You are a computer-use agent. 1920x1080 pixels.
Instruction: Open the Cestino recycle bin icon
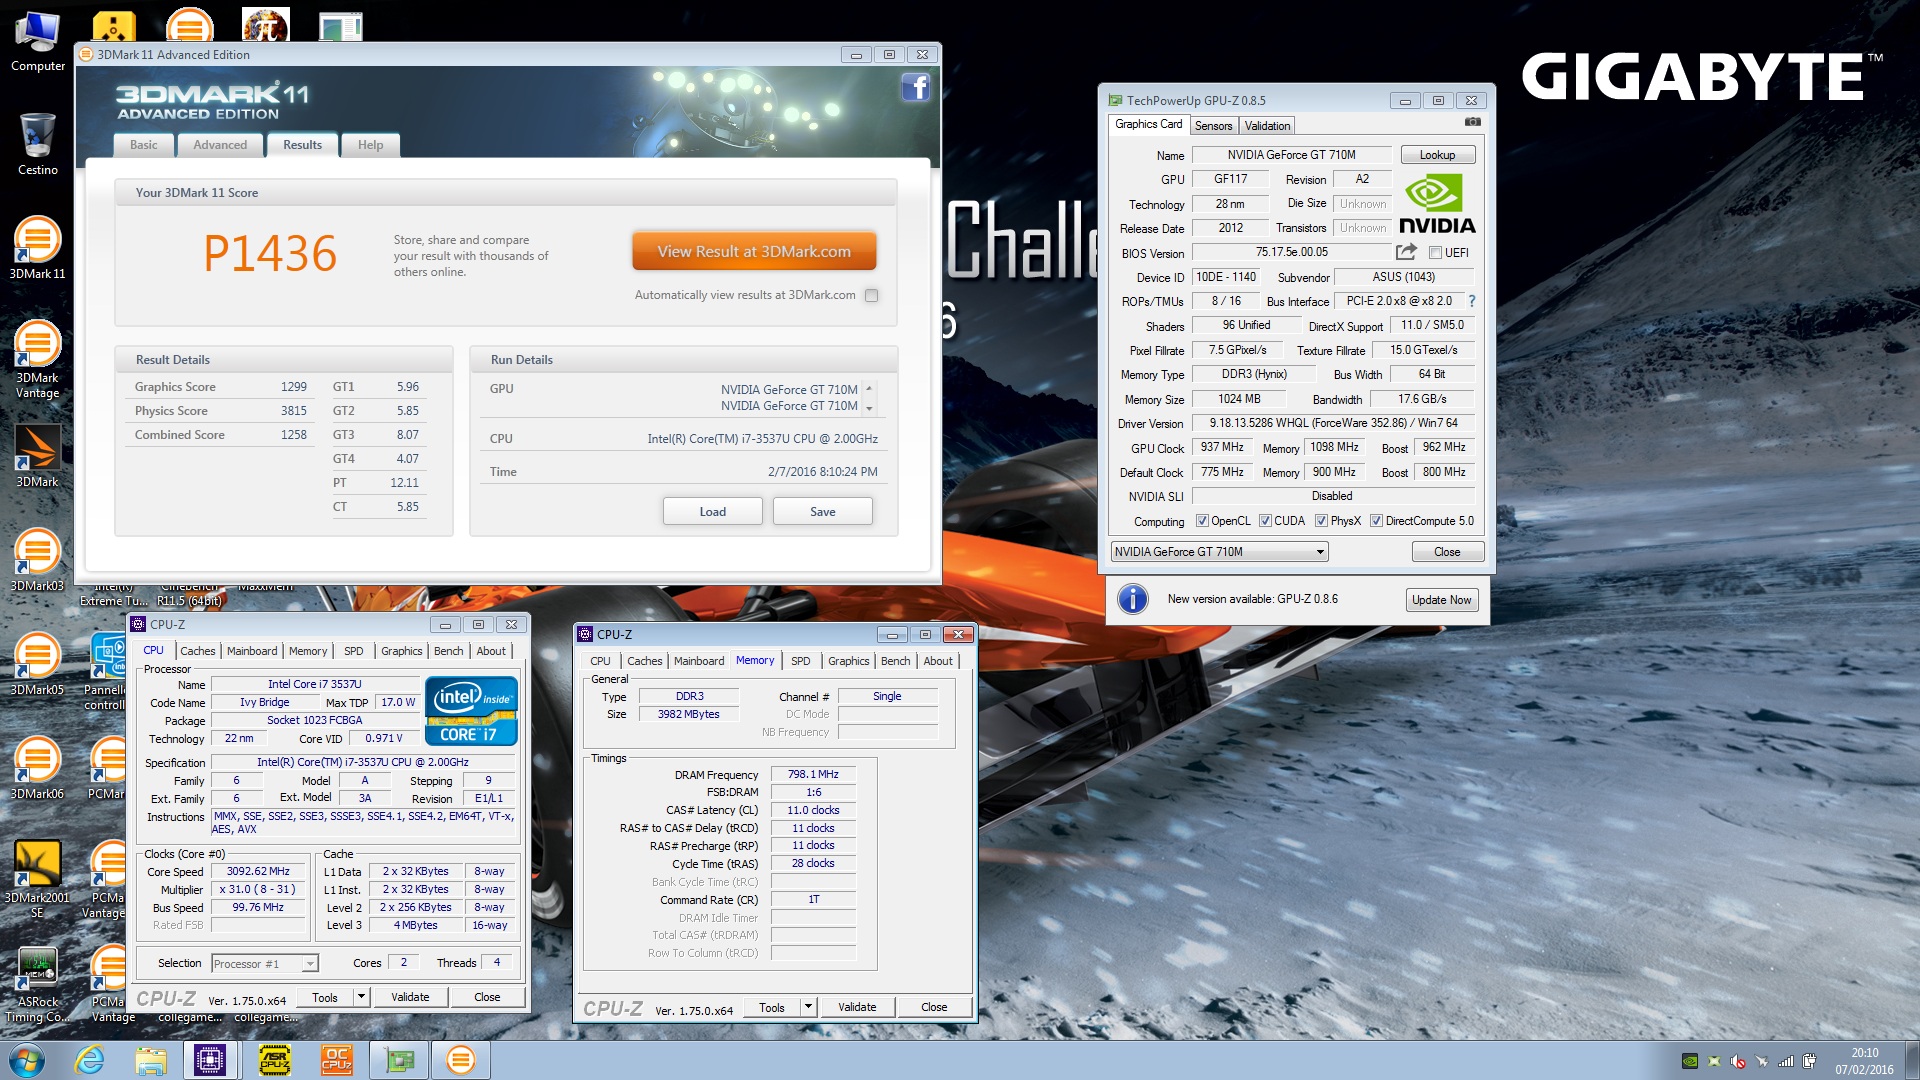pos(38,145)
